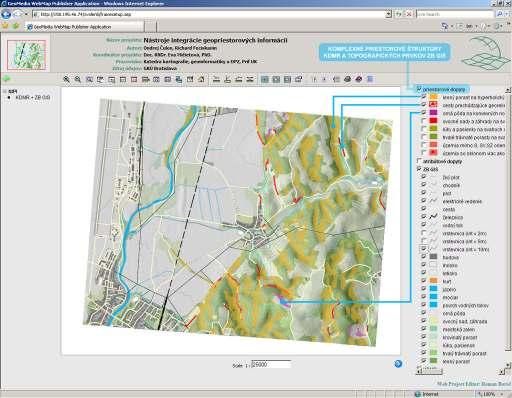
Task: Click the browser address bar URL
Action: pos(208,14)
